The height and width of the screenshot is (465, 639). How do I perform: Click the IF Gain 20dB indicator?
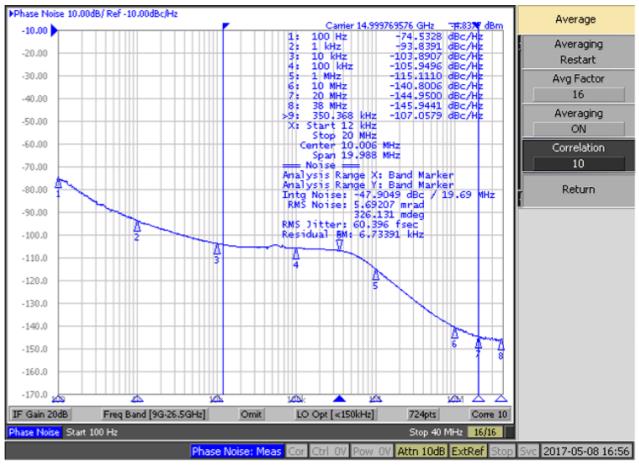click(40, 414)
